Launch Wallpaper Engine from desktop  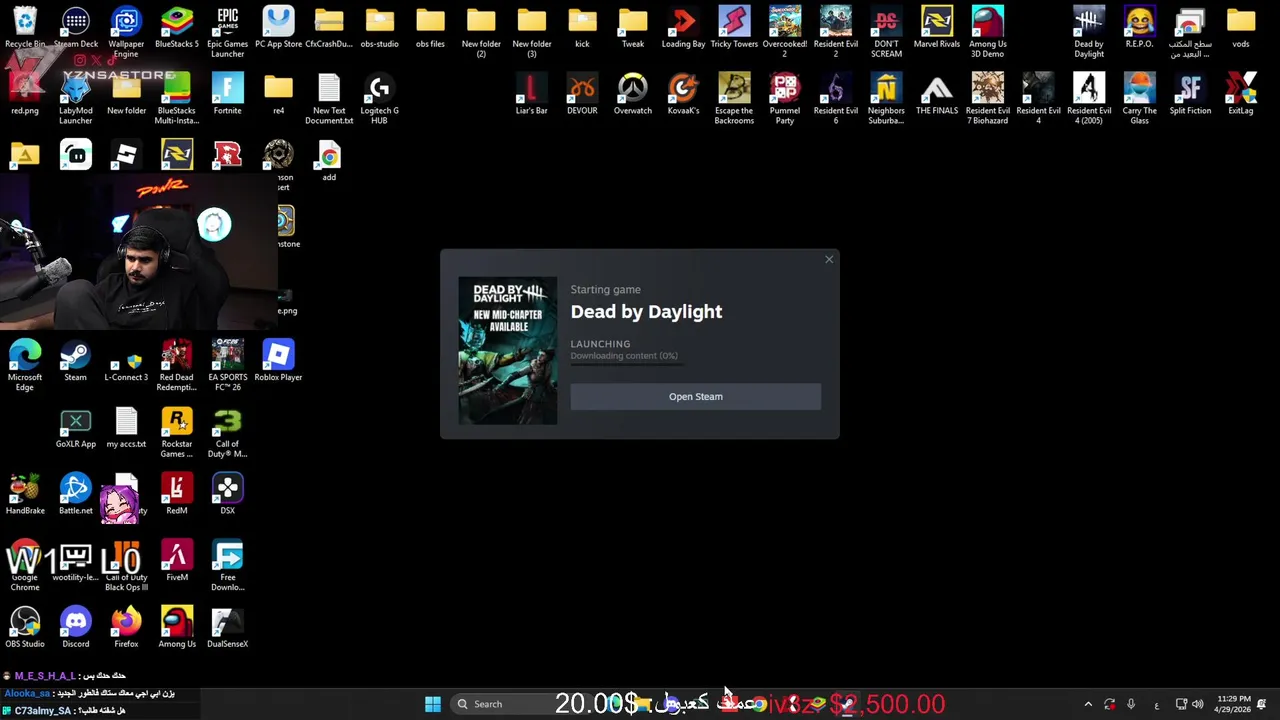coord(126,31)
